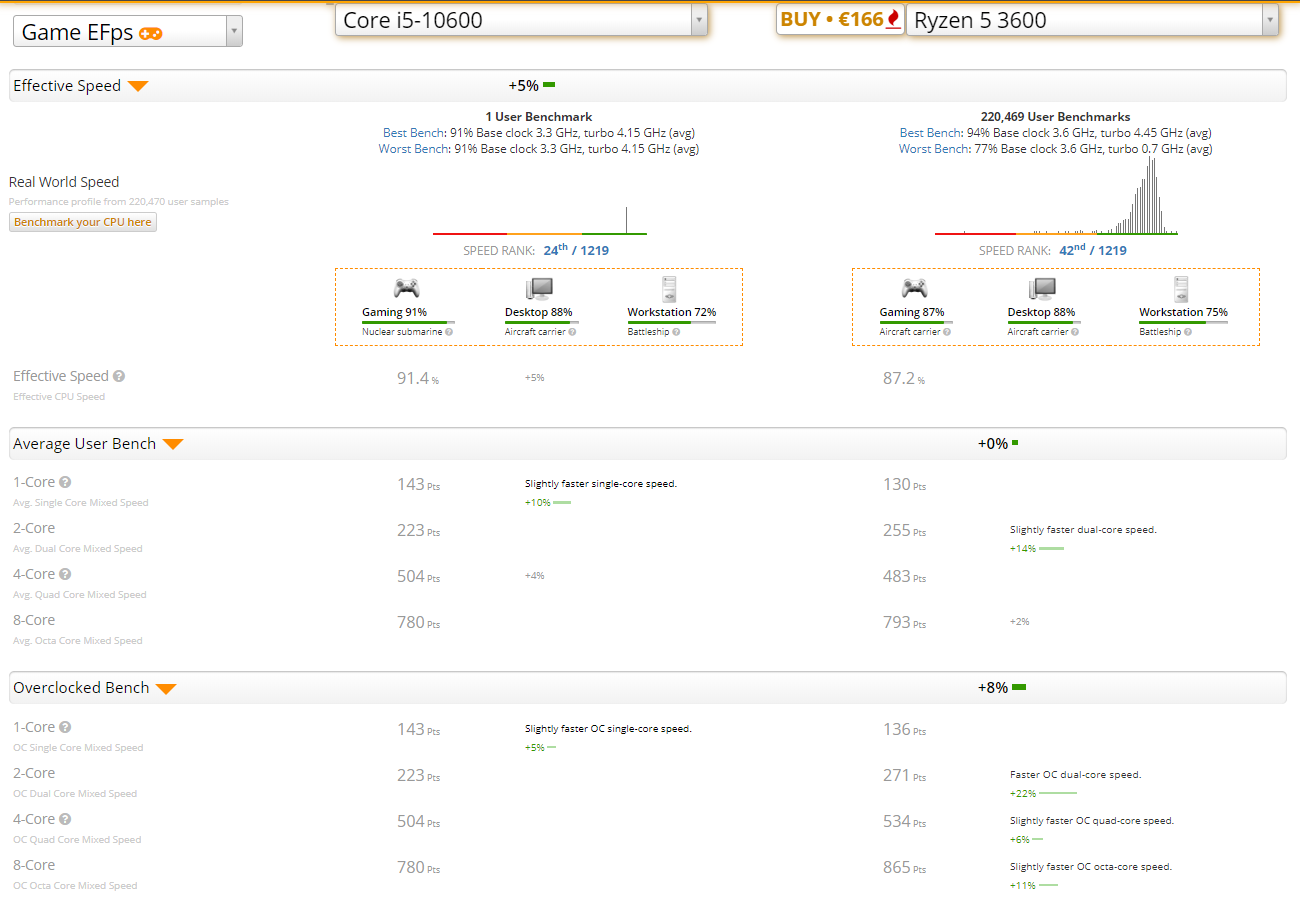
Task: Click Core i5-10600 Workstation 72% tower icon
Action: point(669,289)
